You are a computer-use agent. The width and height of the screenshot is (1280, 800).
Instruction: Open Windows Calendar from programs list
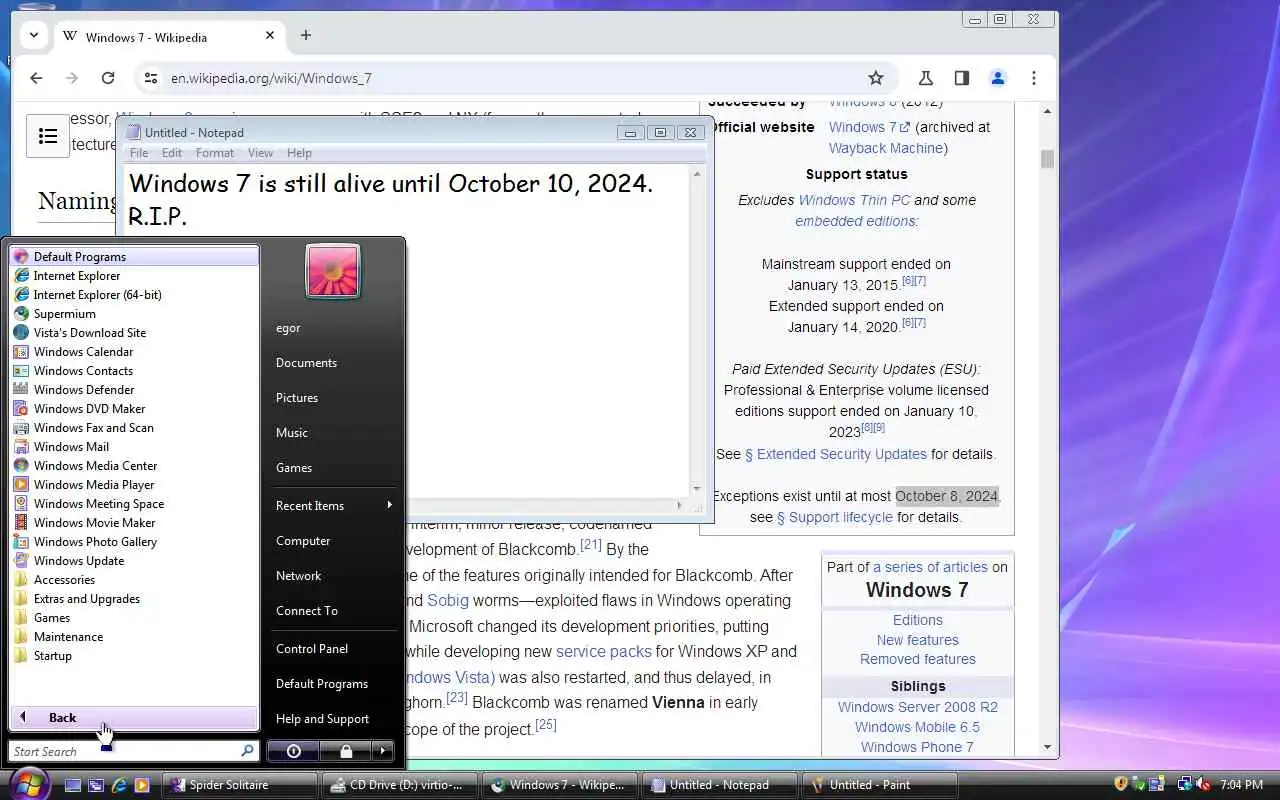134,352
